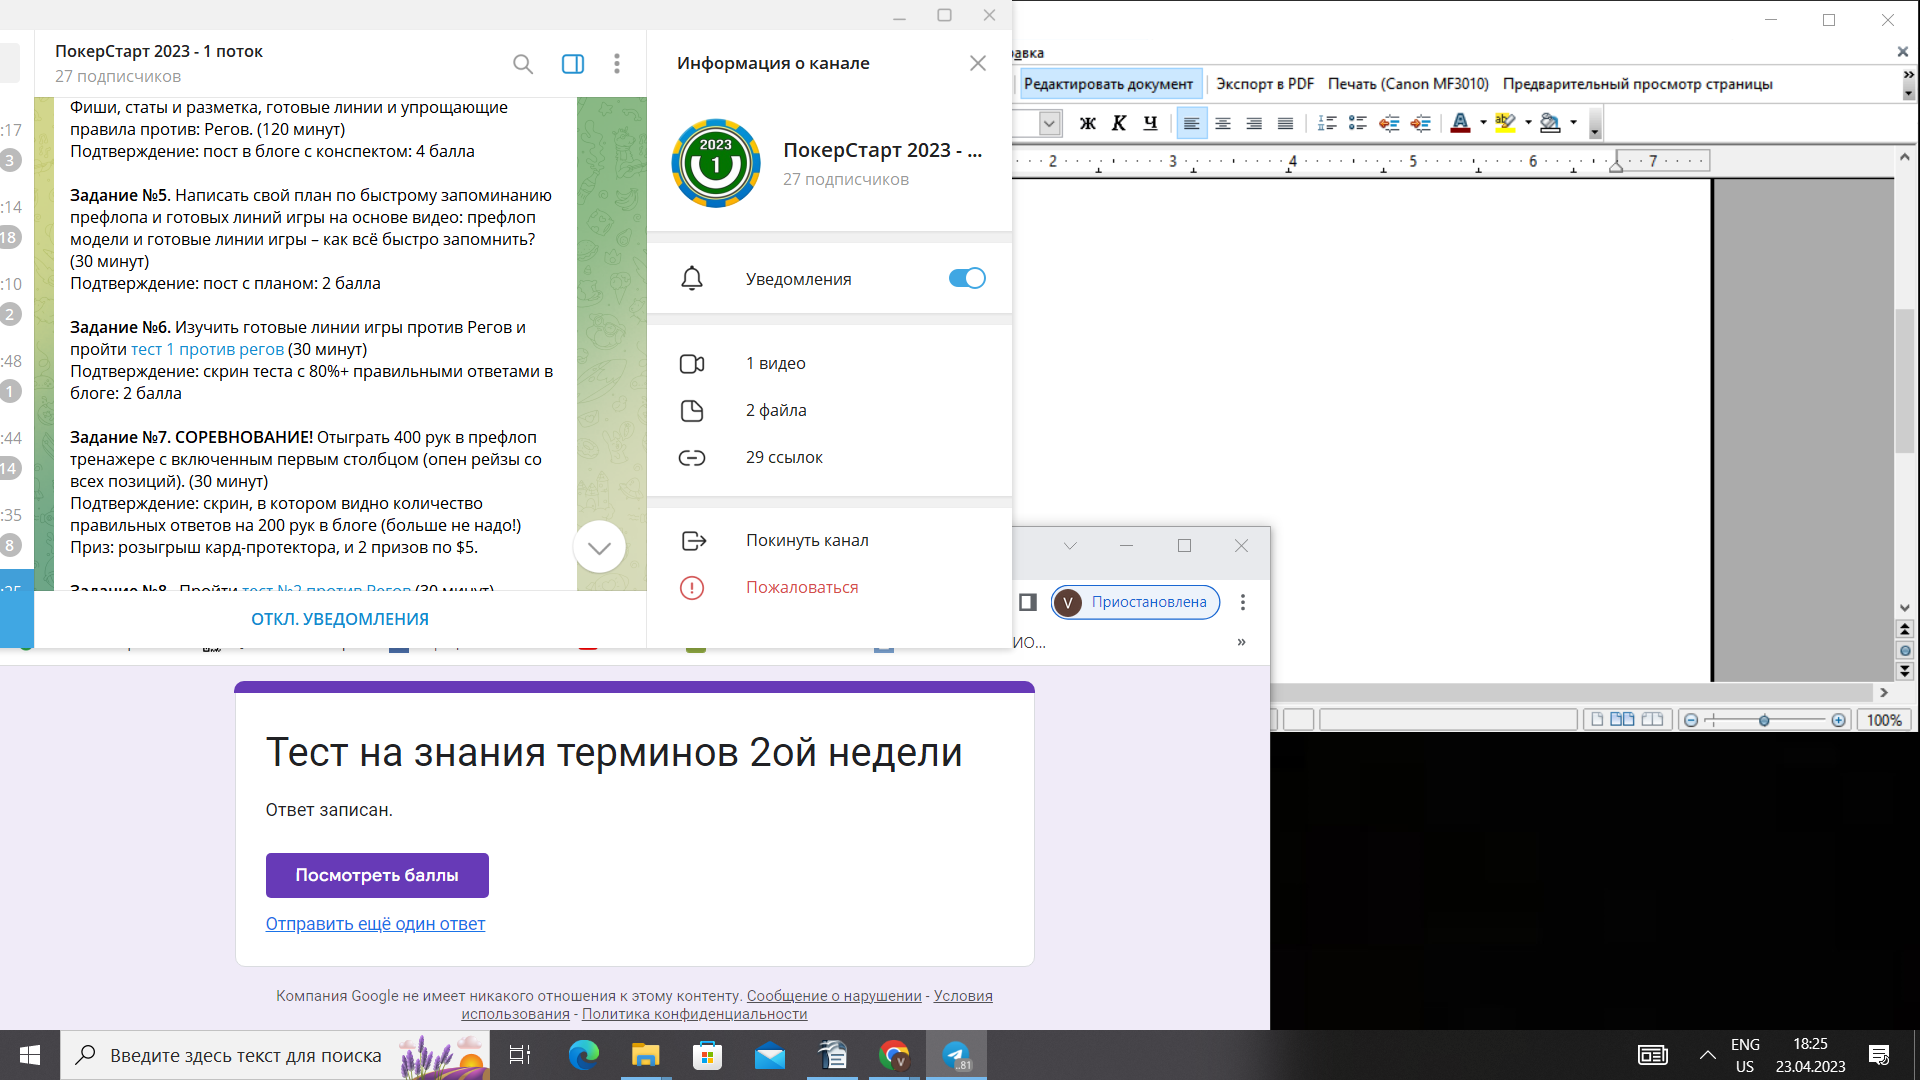The image size is (1920, 1080).
Task: Click next page double-arrow button
Action: [1905, 671]
